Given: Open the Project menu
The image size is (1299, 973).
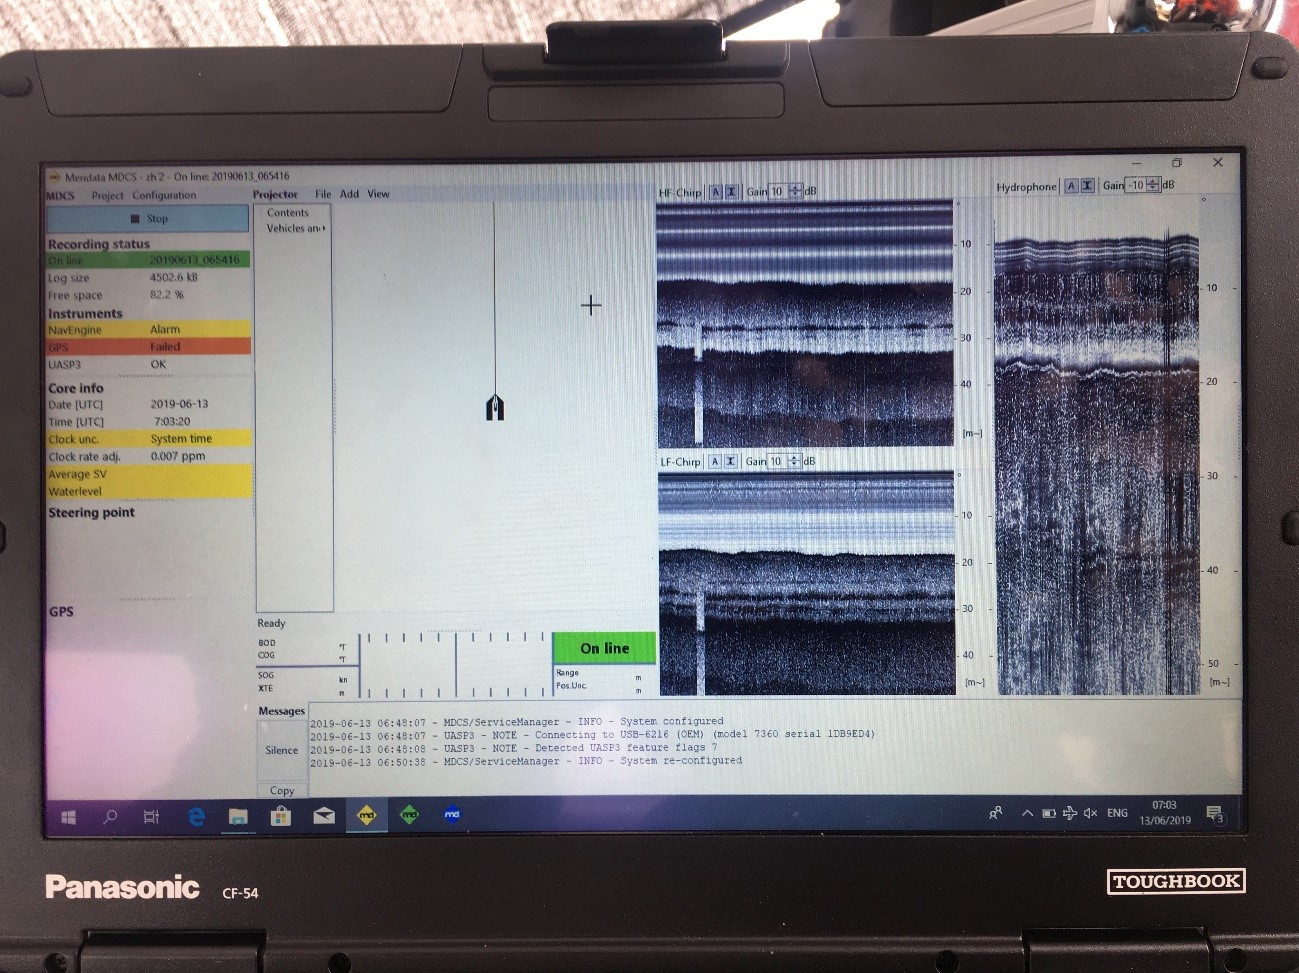Looking at the screenshot, I should (107, 196).
